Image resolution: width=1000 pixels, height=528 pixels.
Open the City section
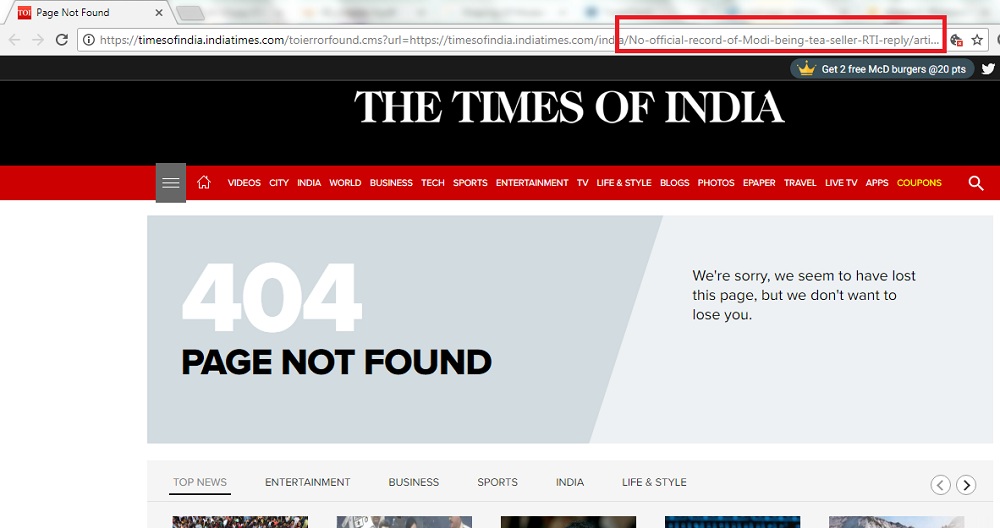point(279,182)
